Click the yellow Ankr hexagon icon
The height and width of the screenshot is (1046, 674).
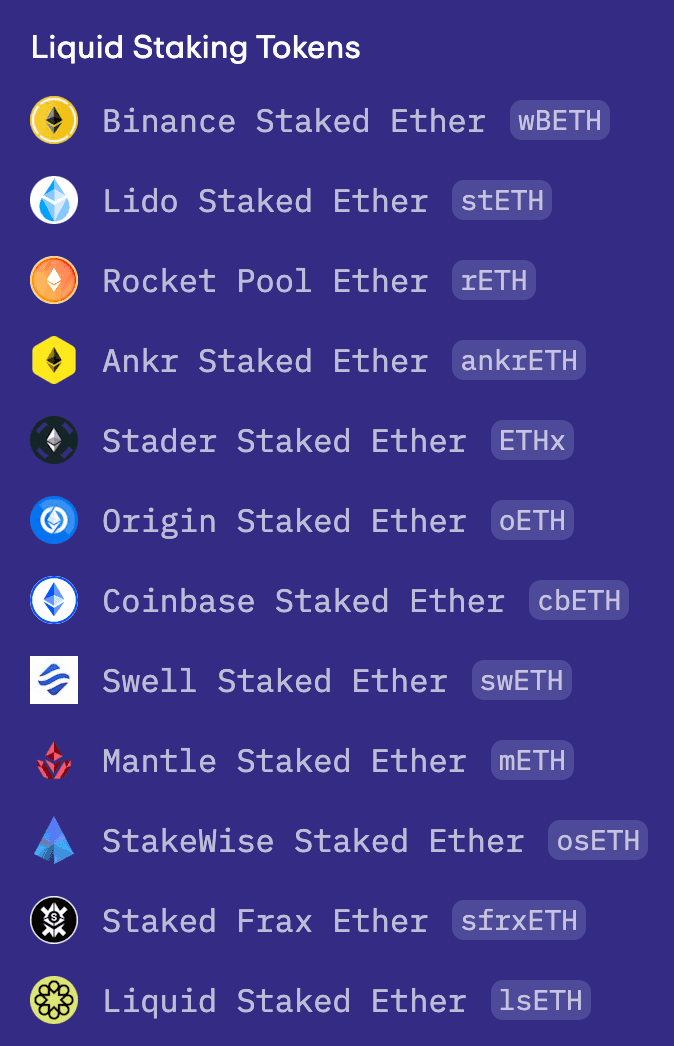click(54, 361)
